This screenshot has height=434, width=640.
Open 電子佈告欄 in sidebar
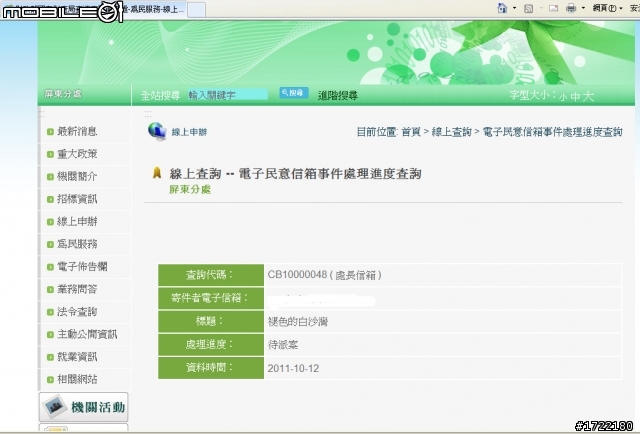point(82,267)
